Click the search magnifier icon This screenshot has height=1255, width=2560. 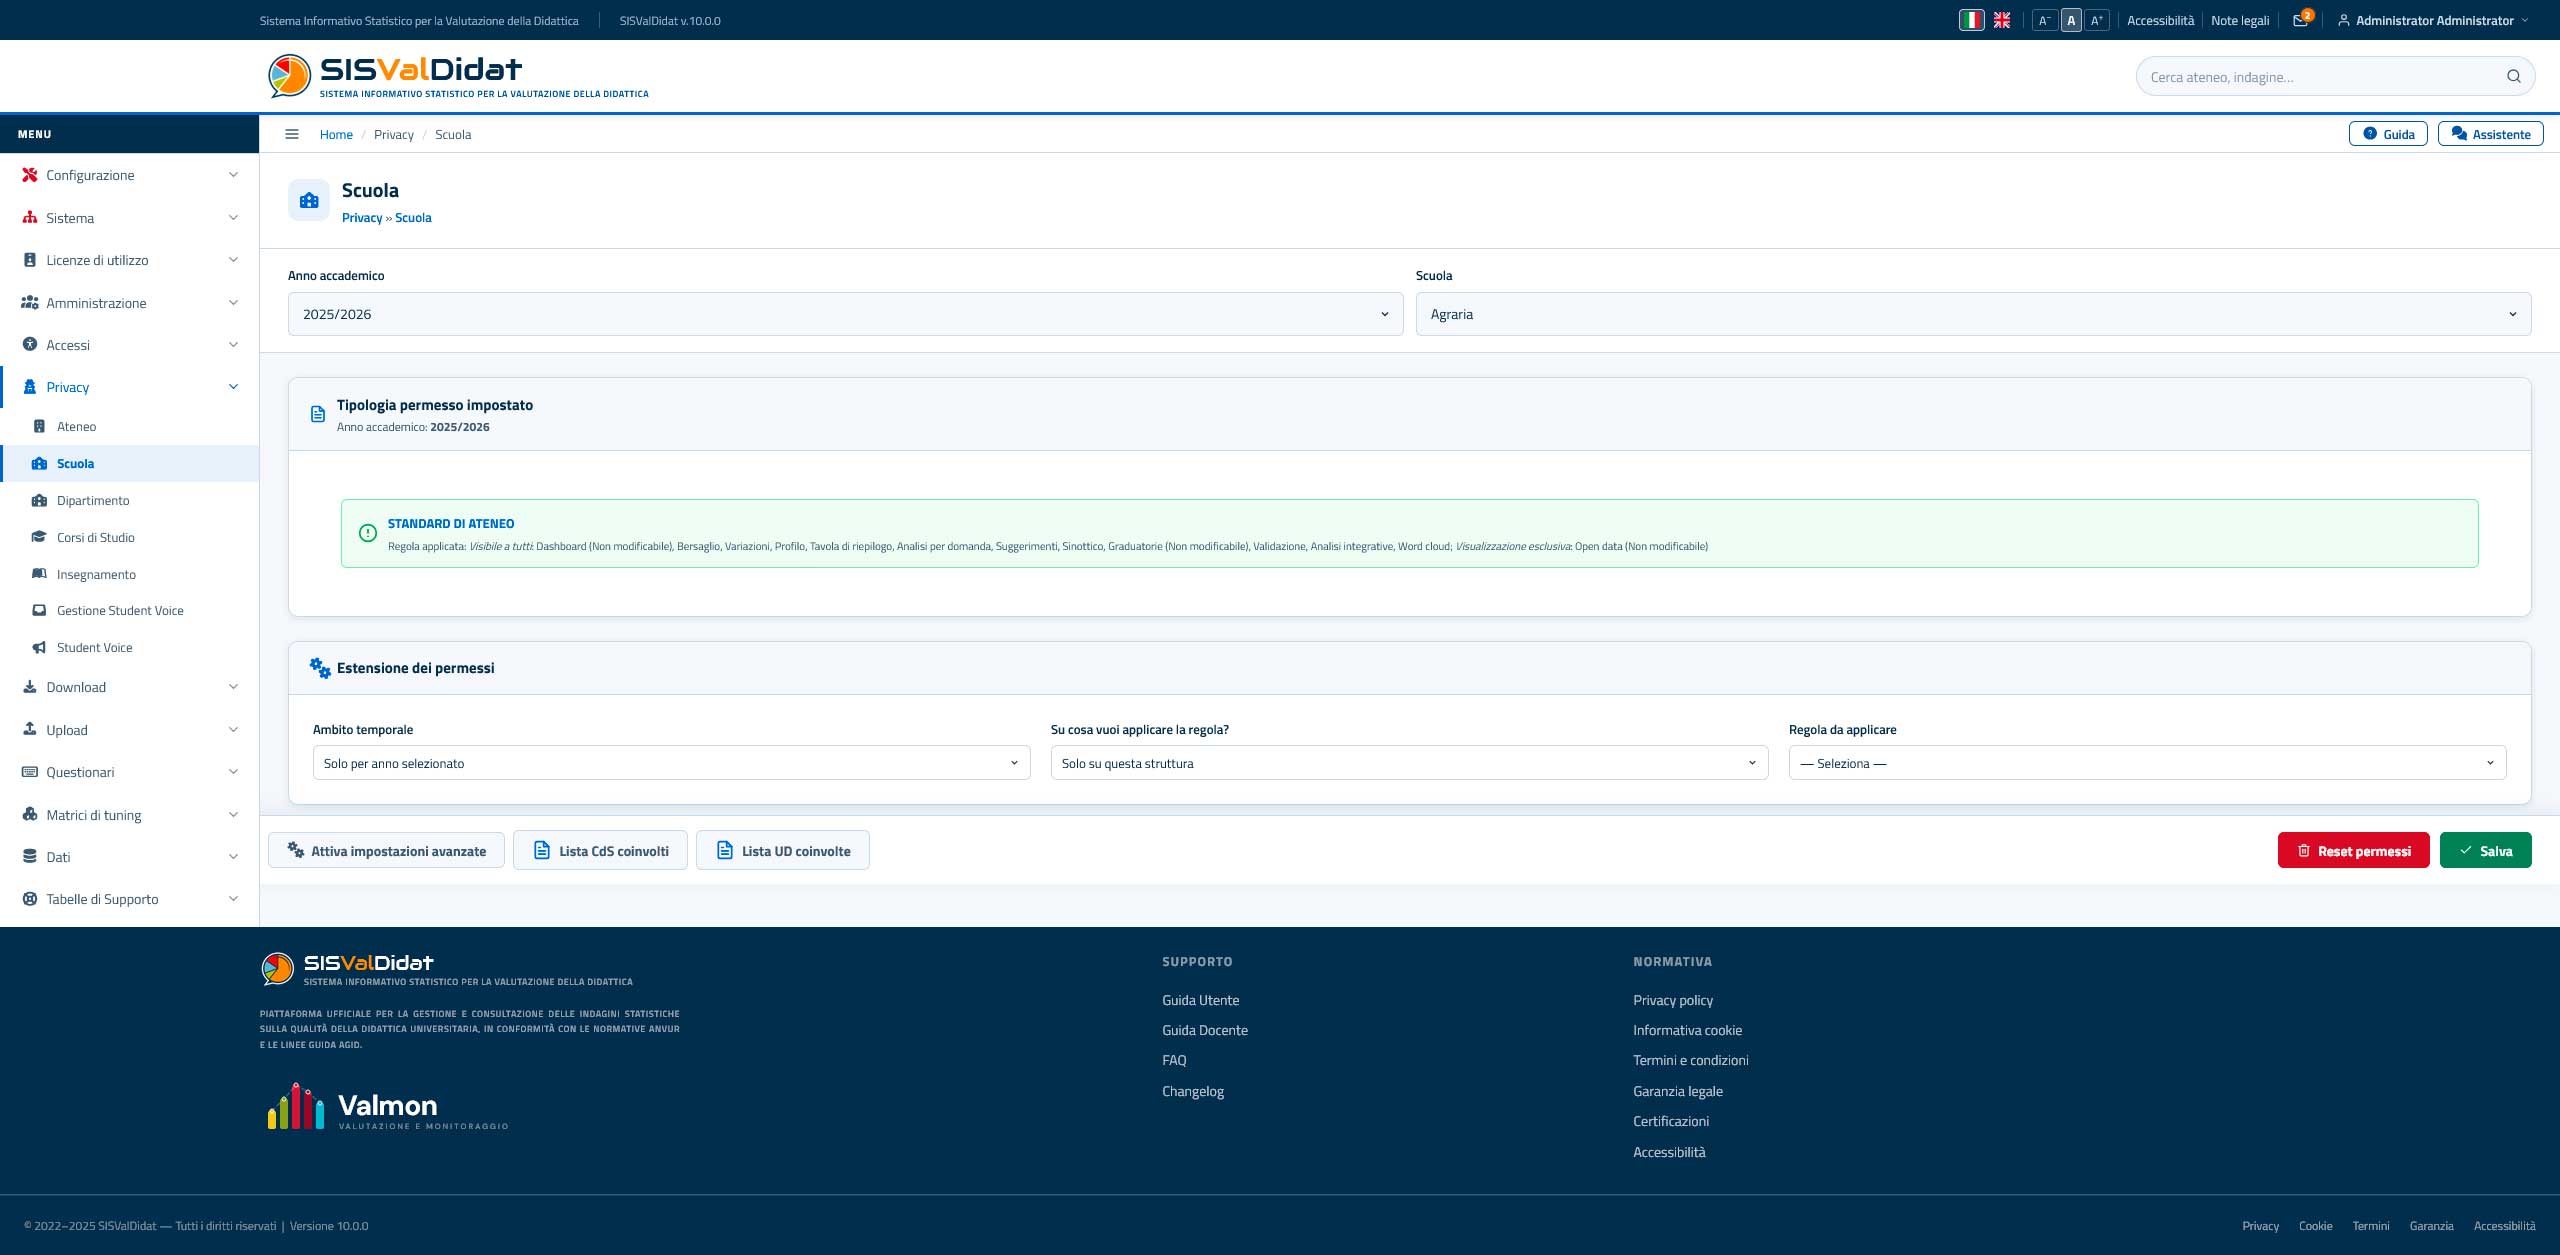tap(2513, 77)
